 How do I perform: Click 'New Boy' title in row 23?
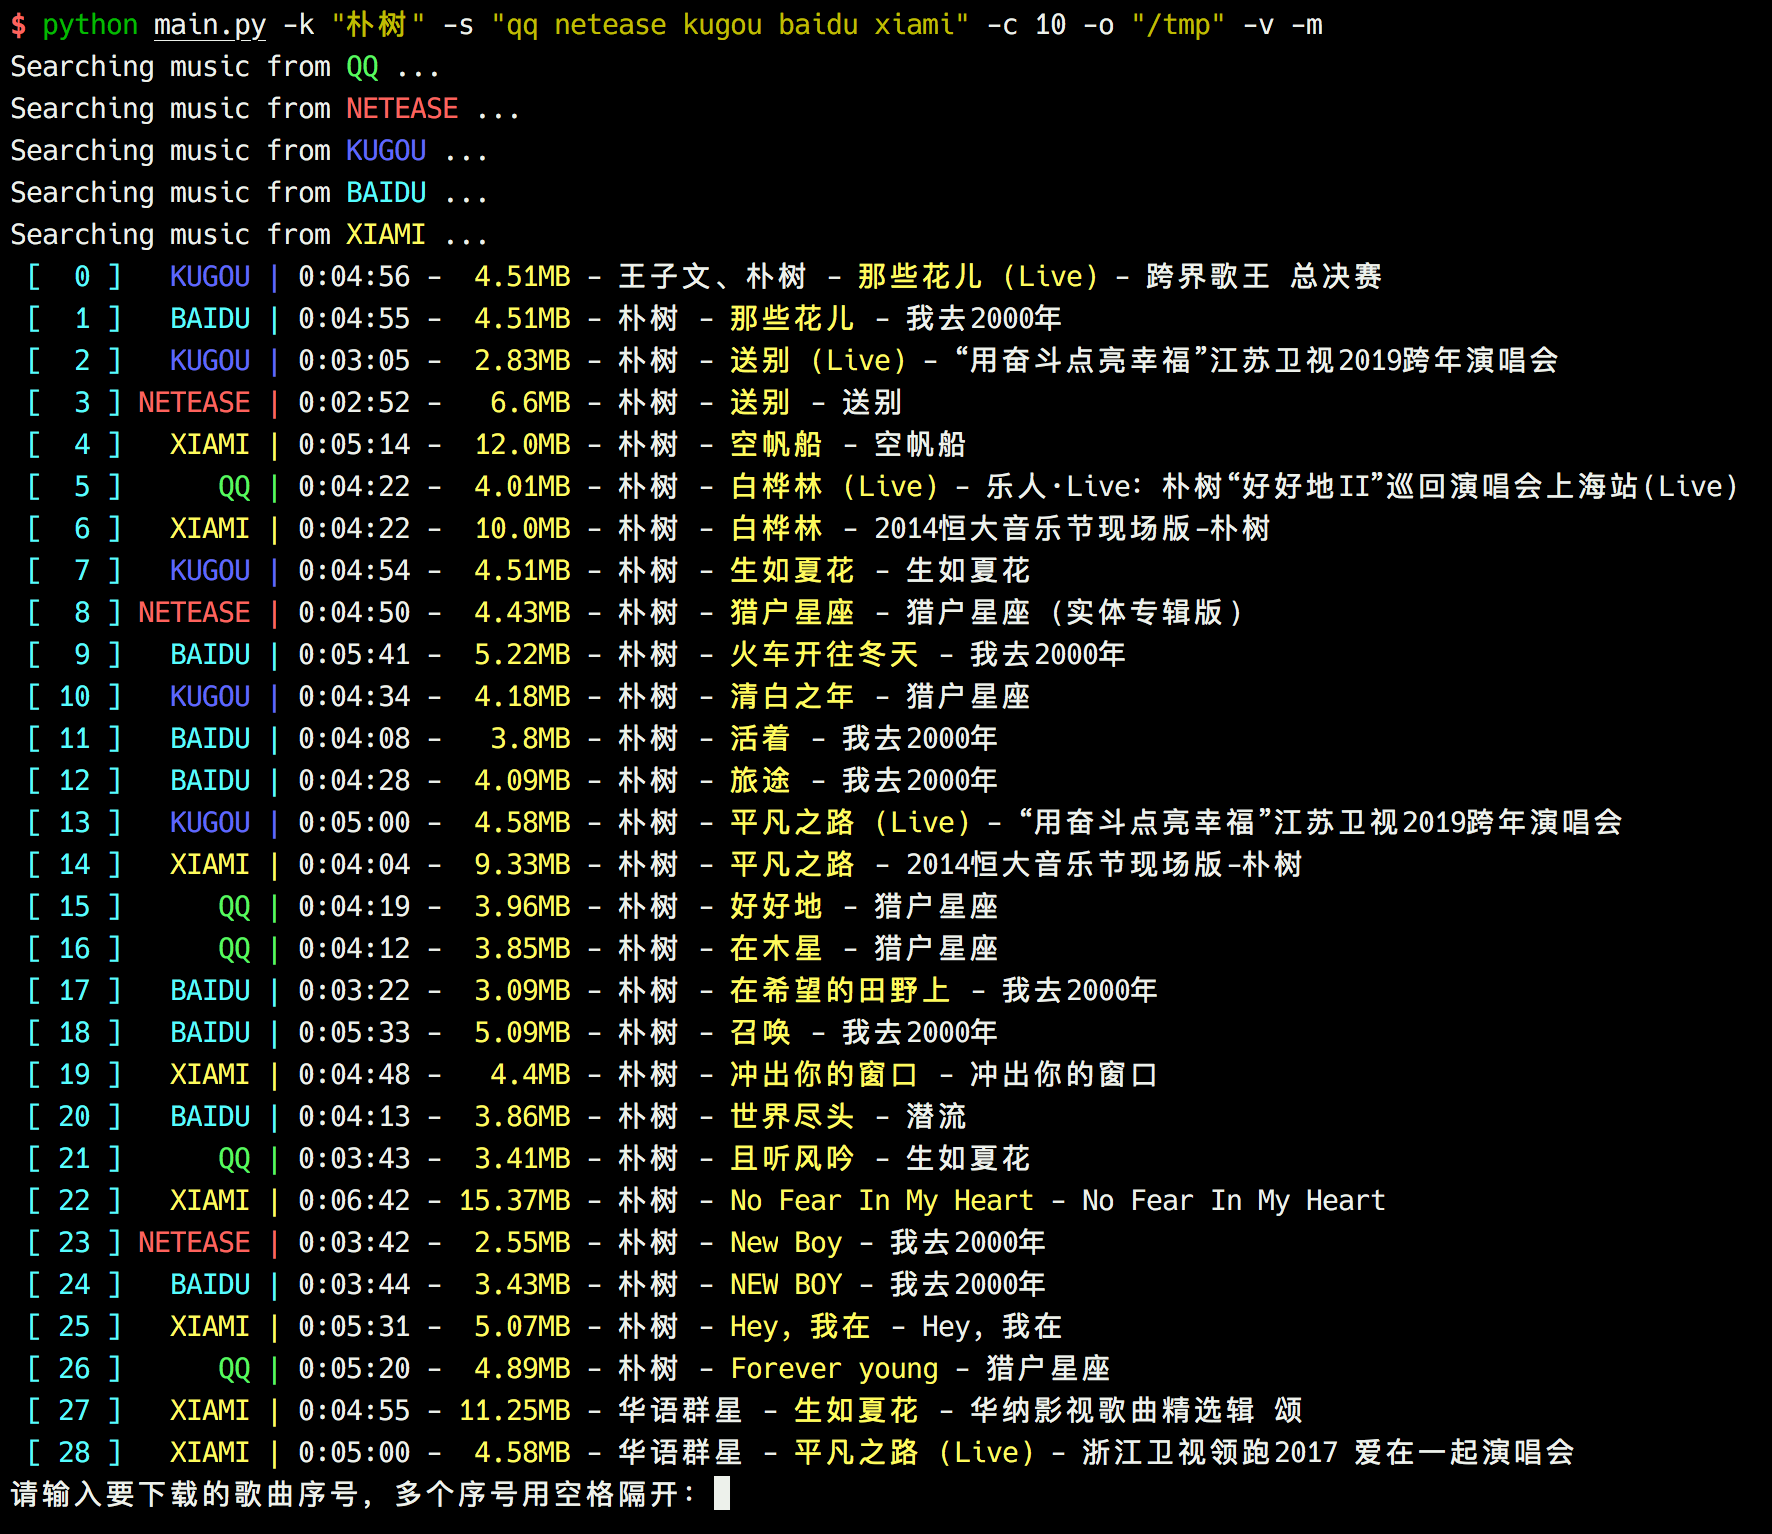[x=786, y=1242]
